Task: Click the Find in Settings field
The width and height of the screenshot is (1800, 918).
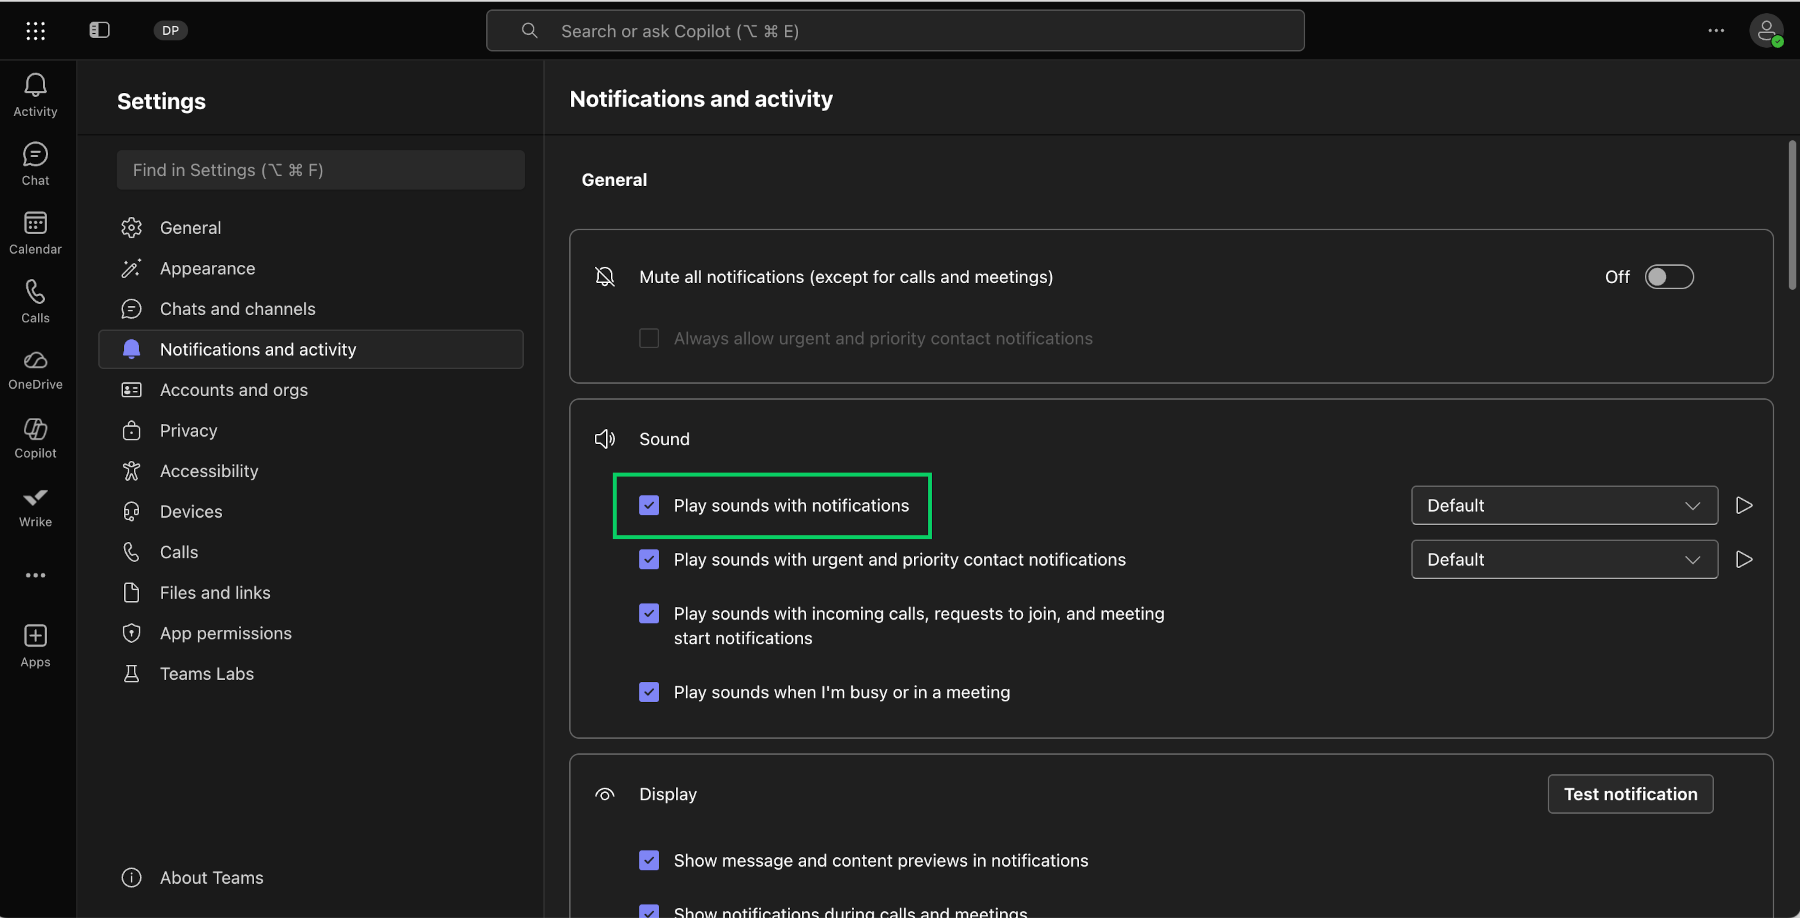Action: tap(320, 170)
